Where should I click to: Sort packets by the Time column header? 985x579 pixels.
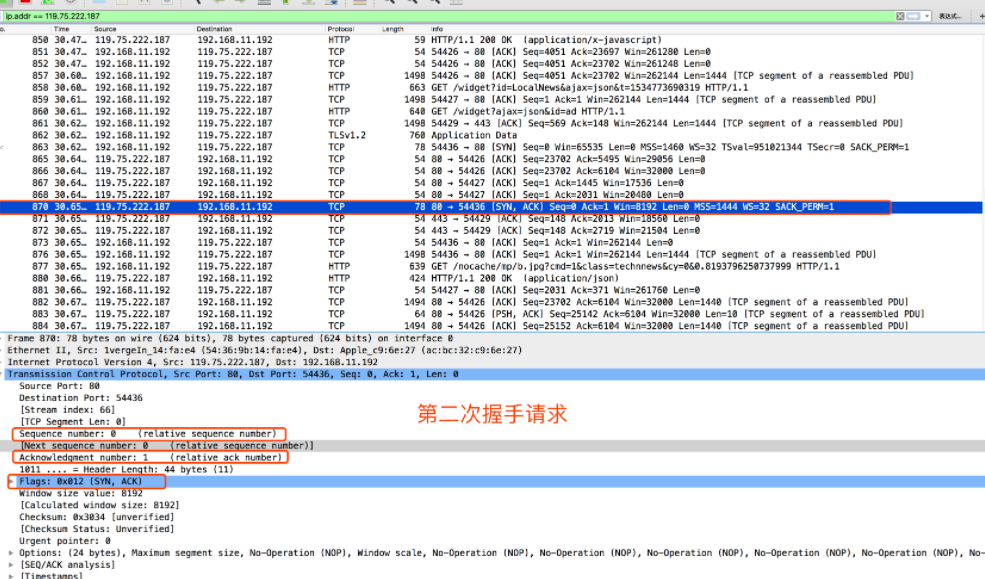62,29
